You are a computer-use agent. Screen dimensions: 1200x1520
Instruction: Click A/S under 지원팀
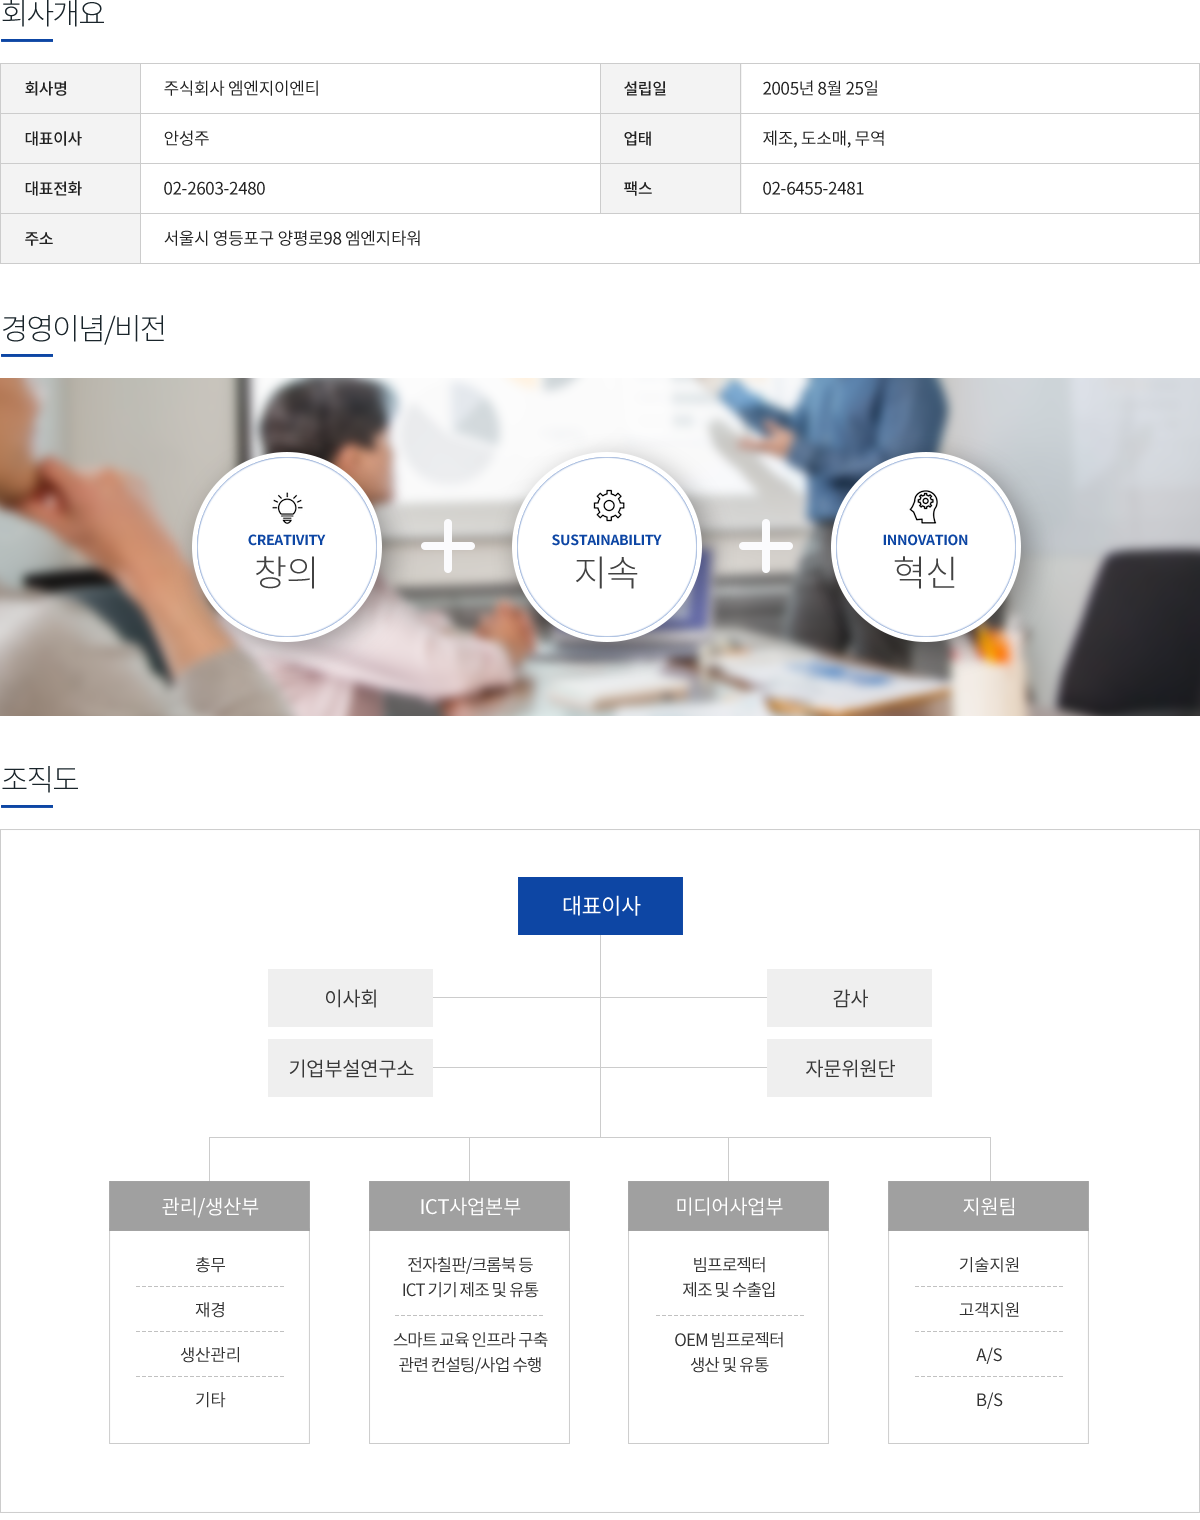[x=989, y=1355]
